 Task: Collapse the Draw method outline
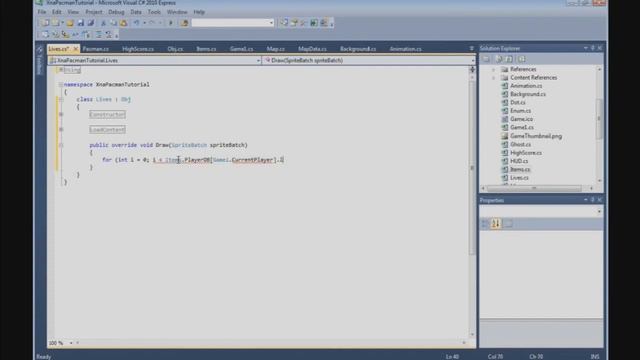(61, 145)
